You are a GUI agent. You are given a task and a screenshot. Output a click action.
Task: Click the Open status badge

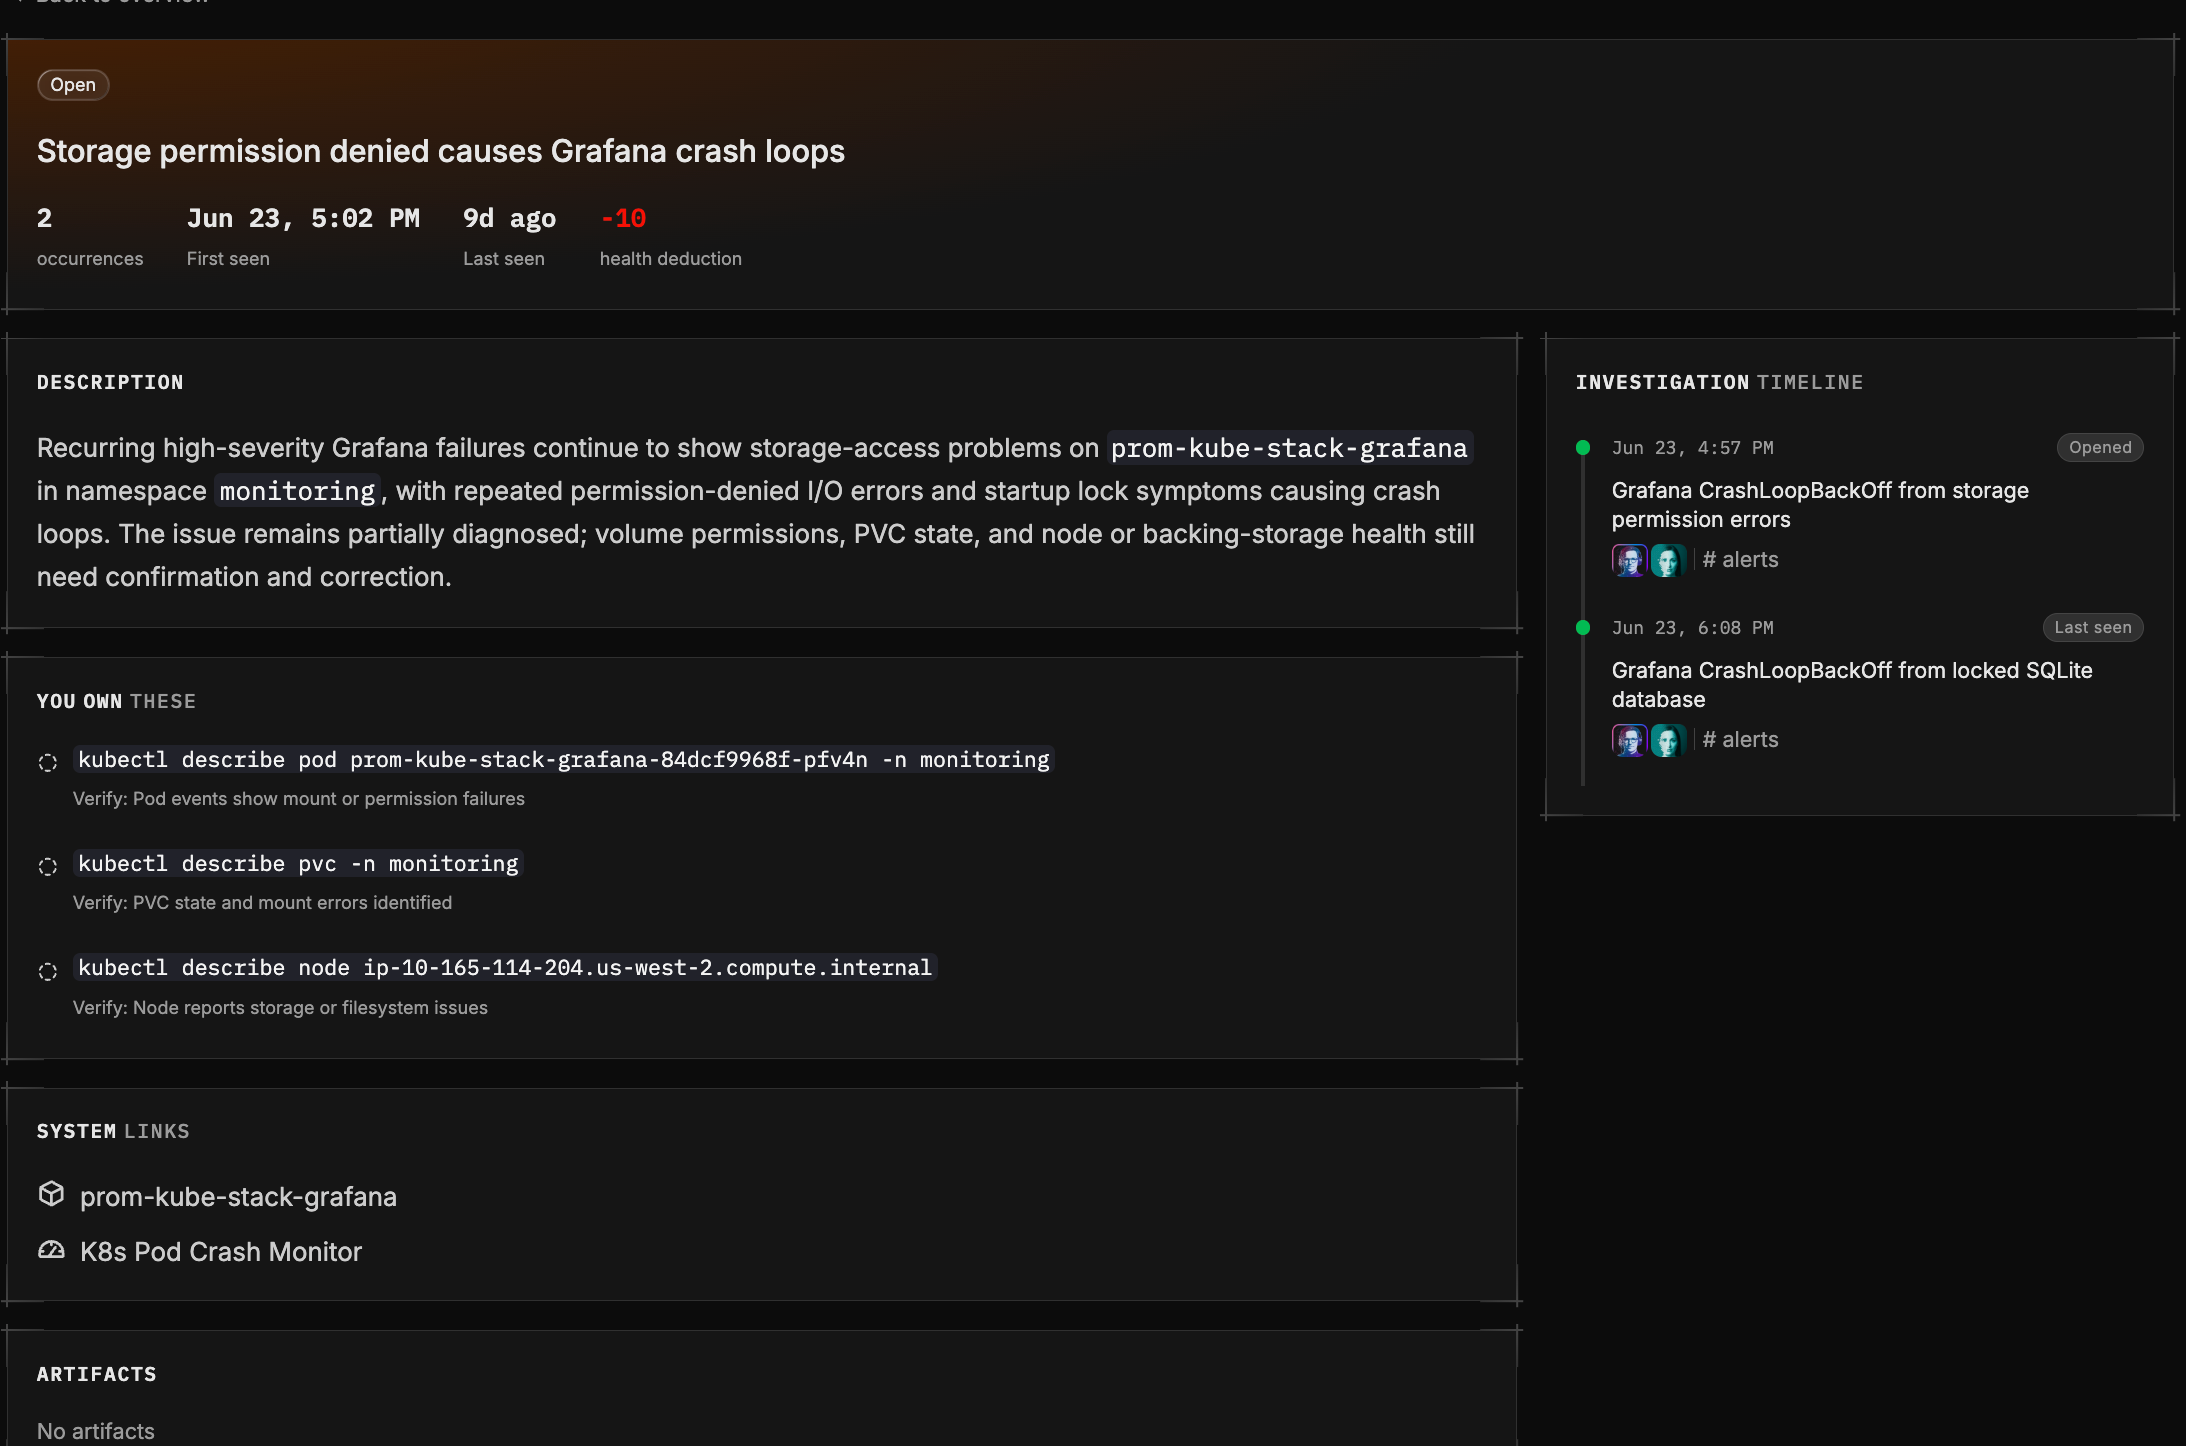click(x=73, y=85)
